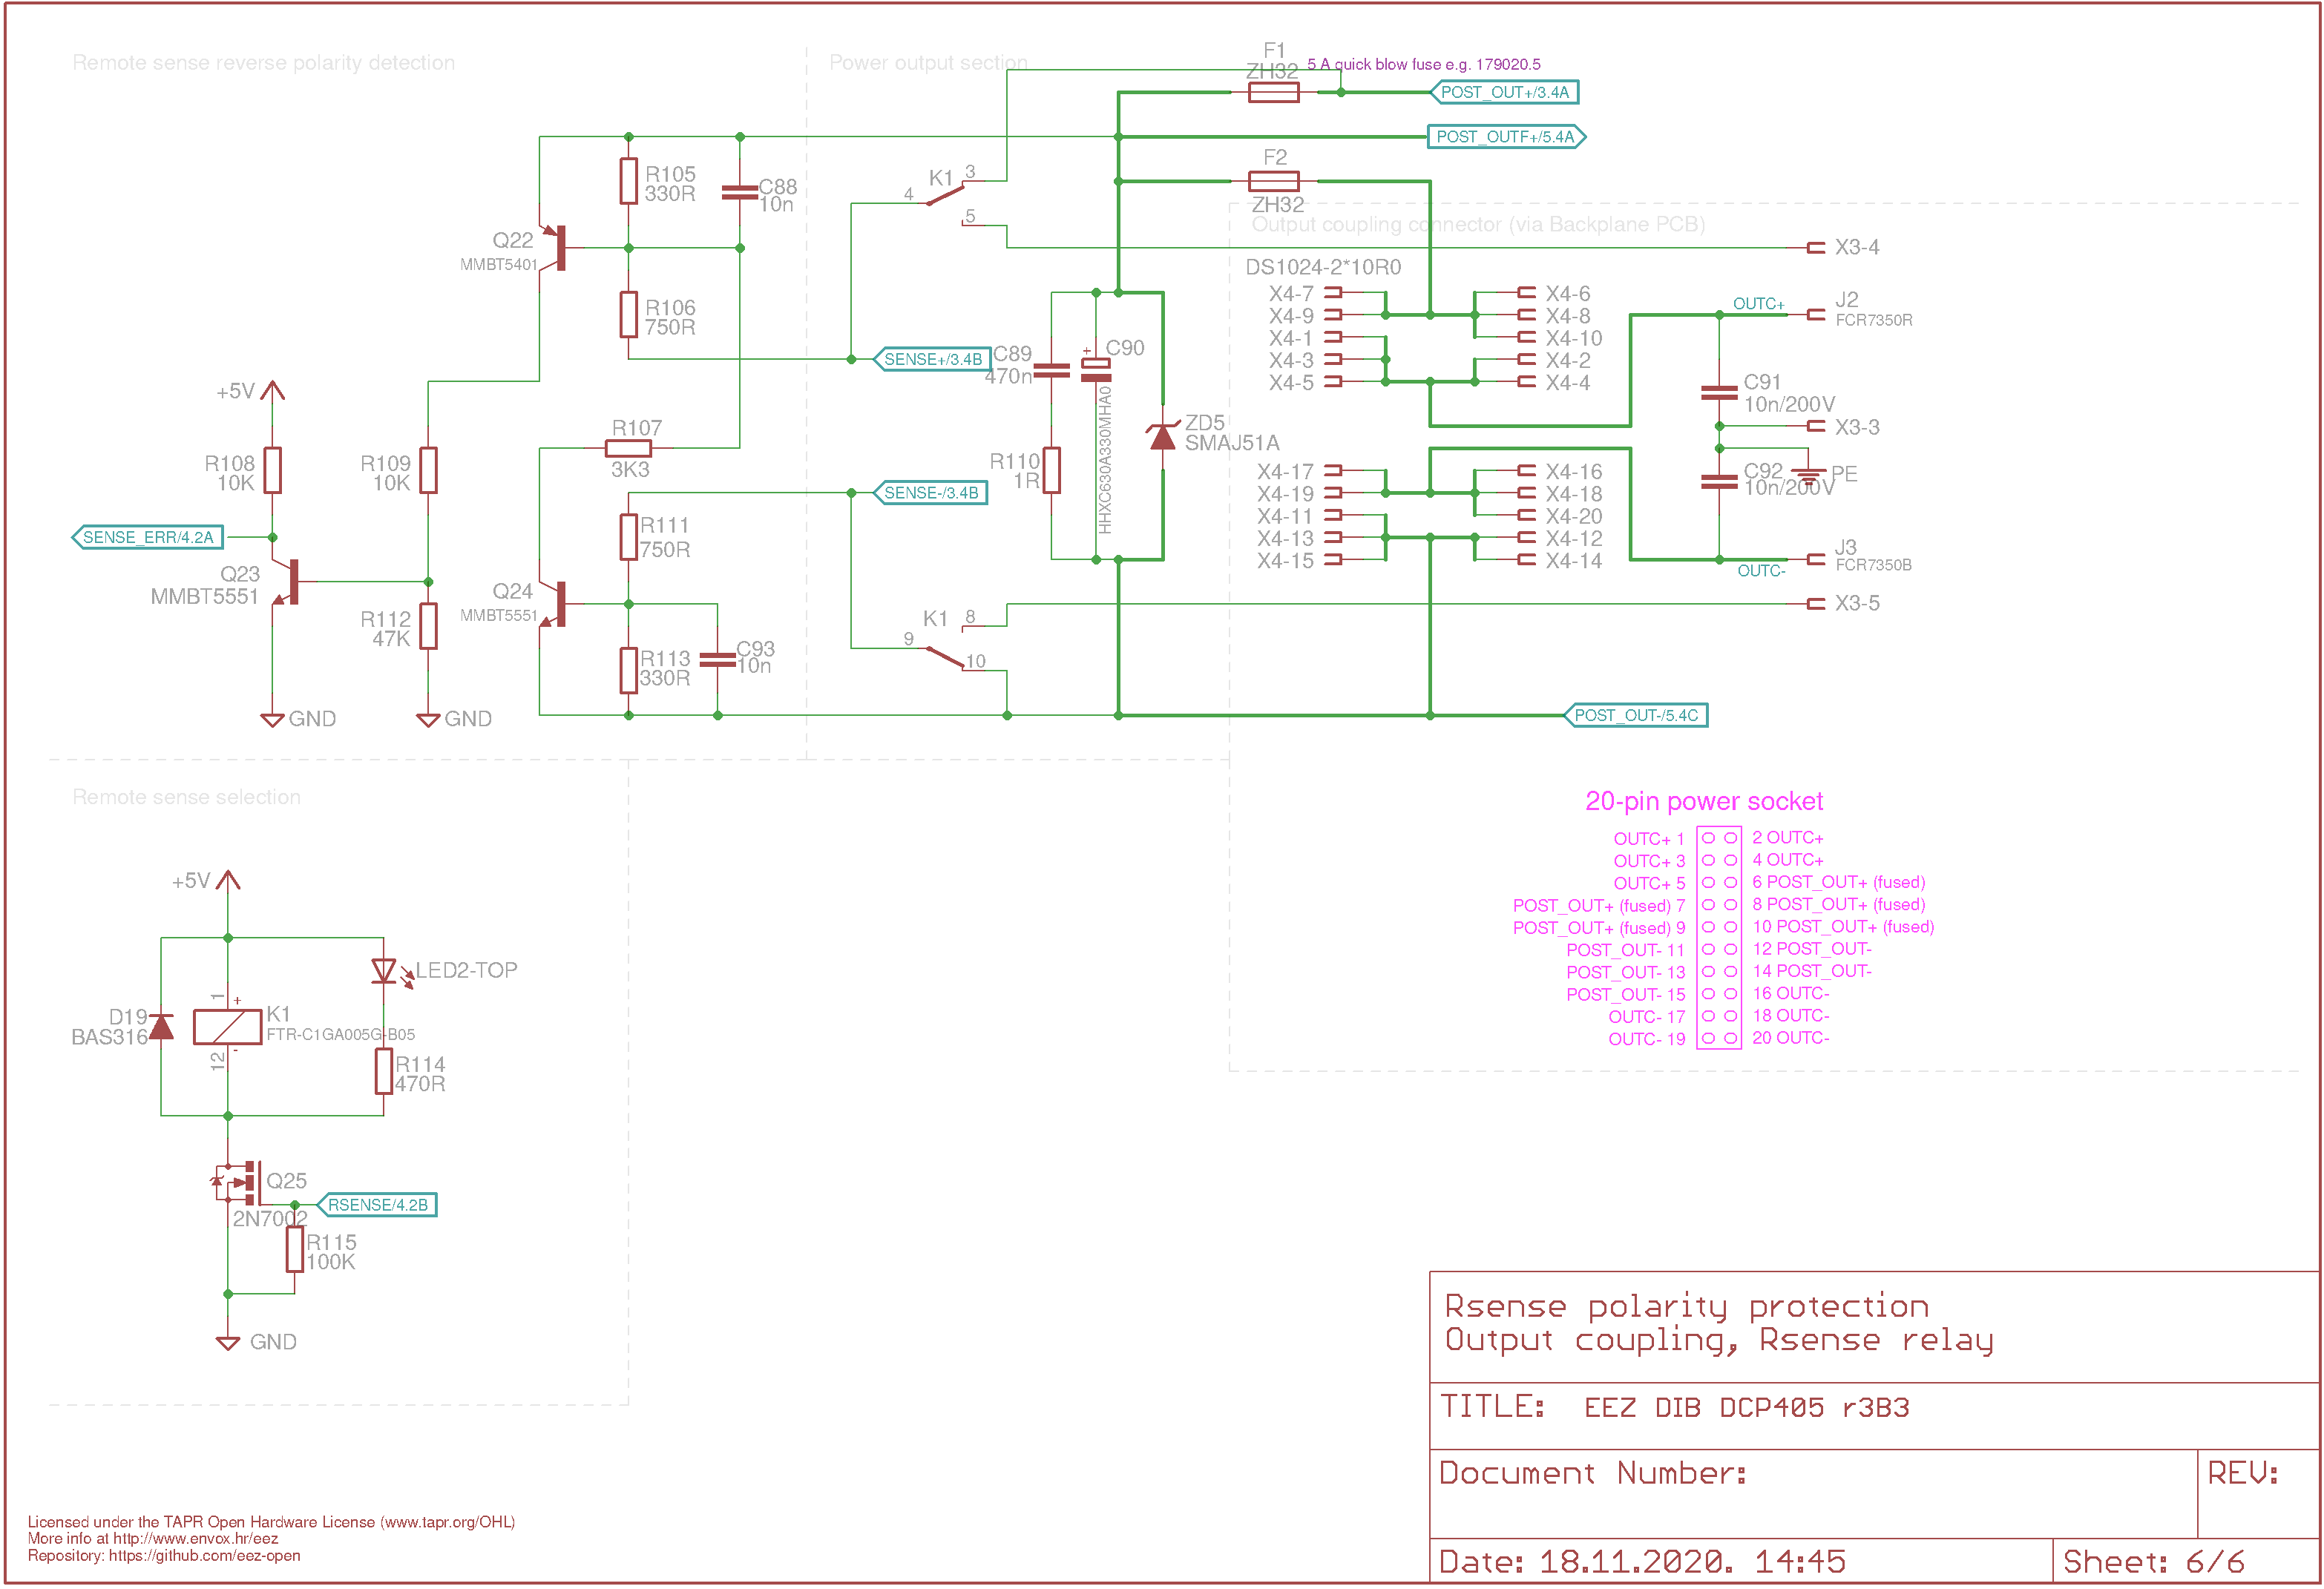This screenshot has height=1589, width=2324.
Task: Click the F1 ZH32 fuse symbol
Action: 1274,92
